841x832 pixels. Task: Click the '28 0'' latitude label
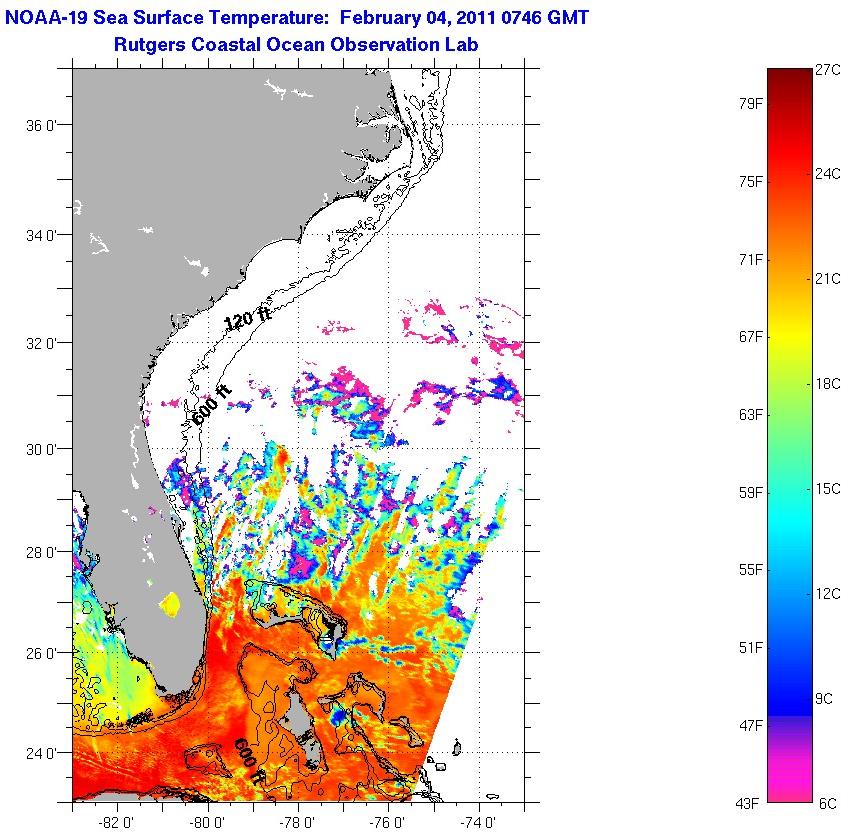[x=41, y=553]
